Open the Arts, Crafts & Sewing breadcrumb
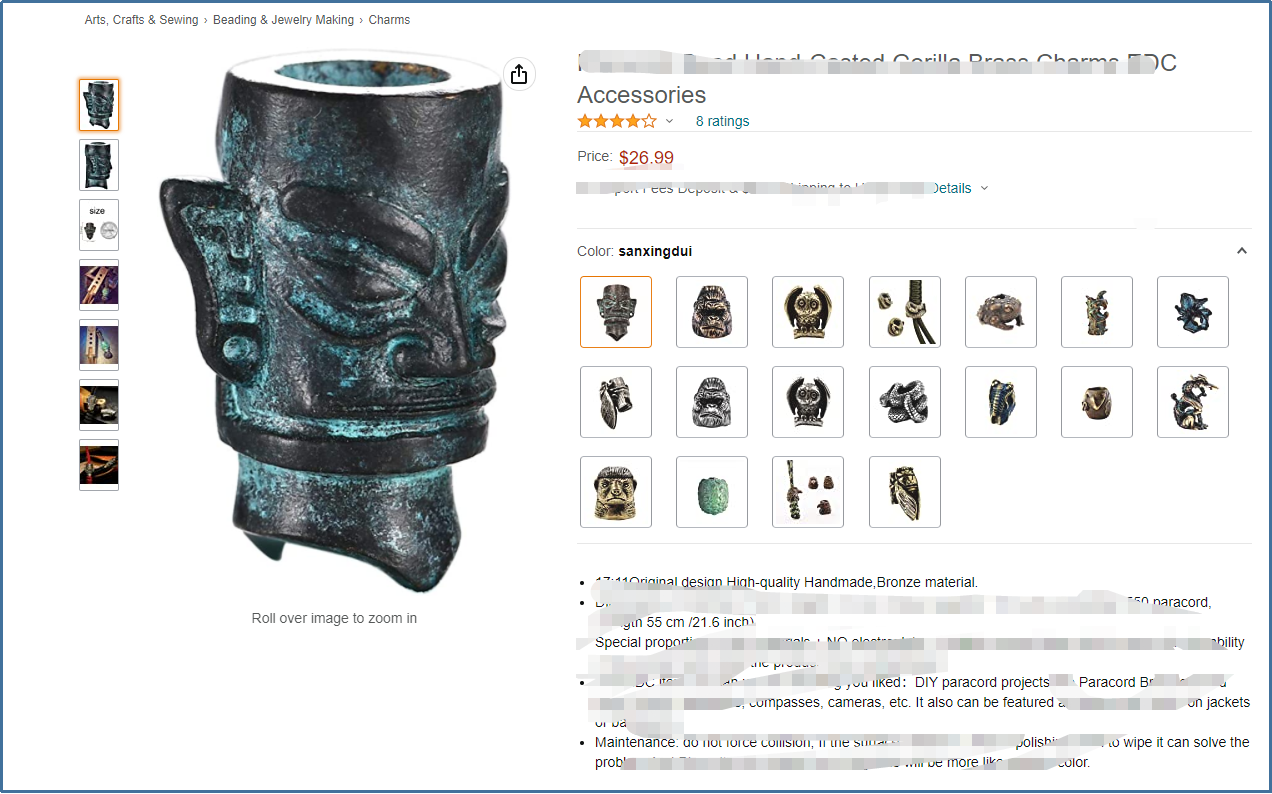This screenshot has width=1272, height=794. click(142, 20)
